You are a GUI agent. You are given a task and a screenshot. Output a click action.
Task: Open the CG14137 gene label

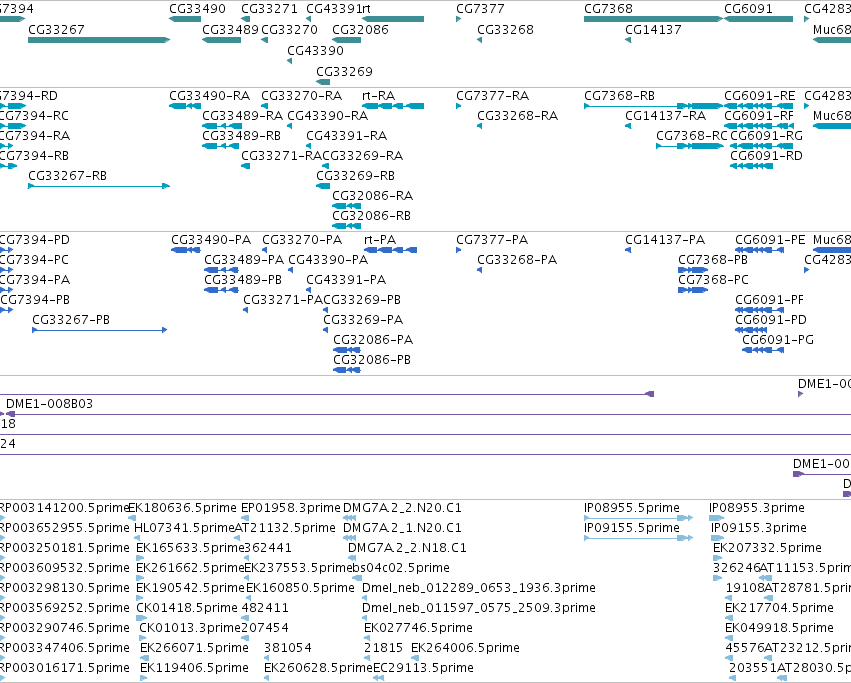[653, 30]
